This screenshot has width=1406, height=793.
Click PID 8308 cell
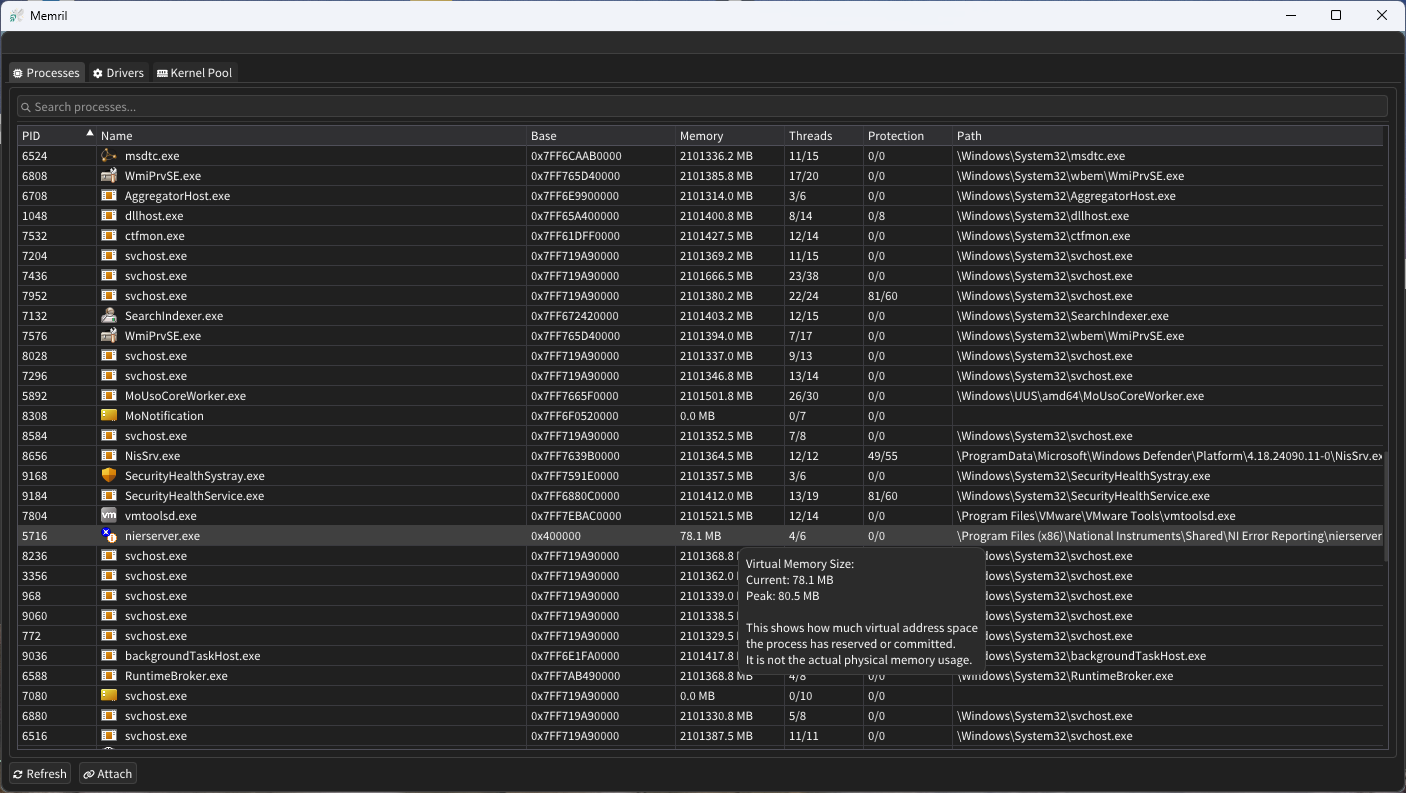[x=34, y=416]
